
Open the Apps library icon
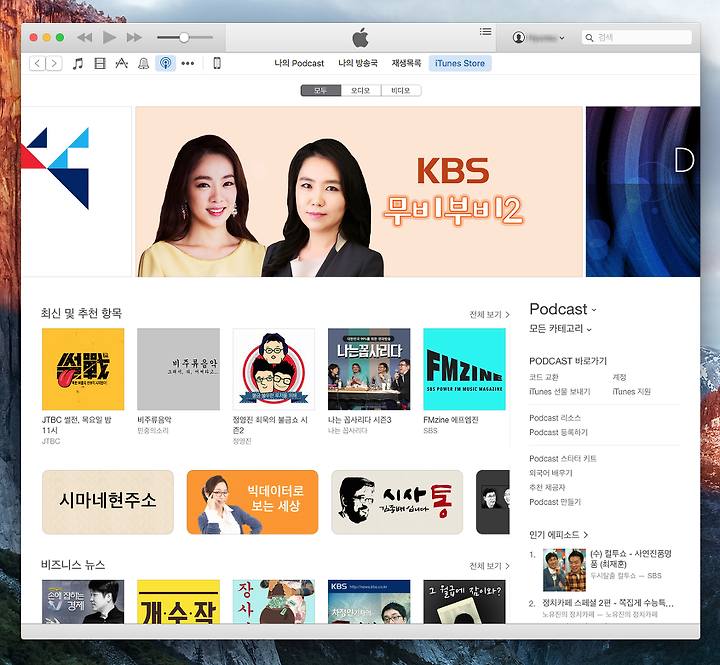tap(121, 63)
